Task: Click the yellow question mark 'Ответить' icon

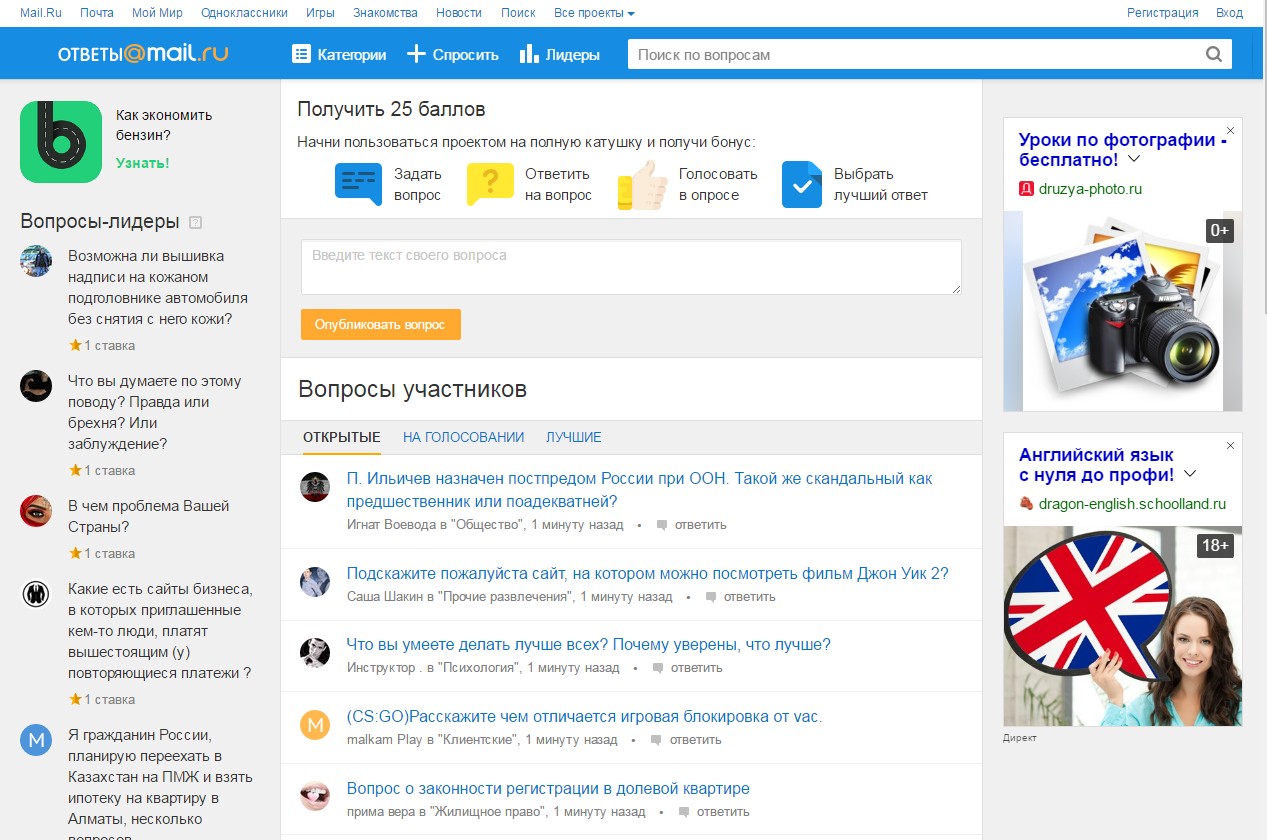Action: (490, 184)
